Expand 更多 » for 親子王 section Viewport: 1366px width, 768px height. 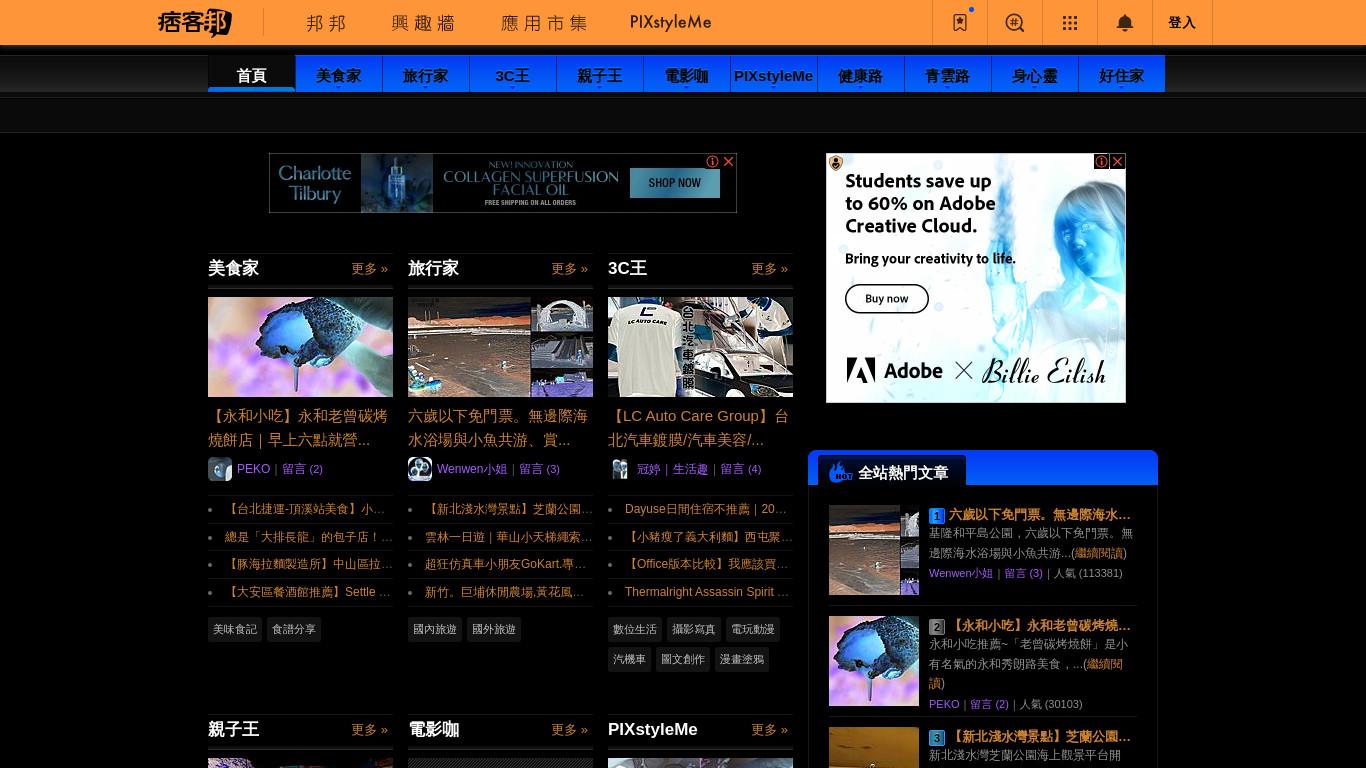(x=369, y=730)
